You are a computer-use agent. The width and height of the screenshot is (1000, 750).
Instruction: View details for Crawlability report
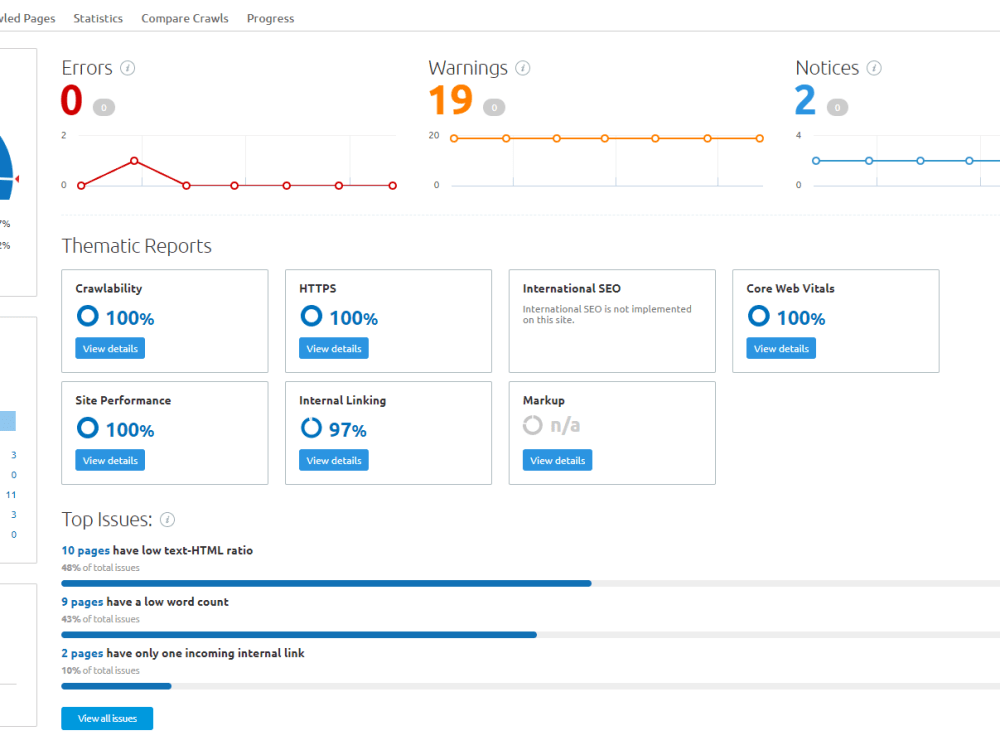click(110, 349)
